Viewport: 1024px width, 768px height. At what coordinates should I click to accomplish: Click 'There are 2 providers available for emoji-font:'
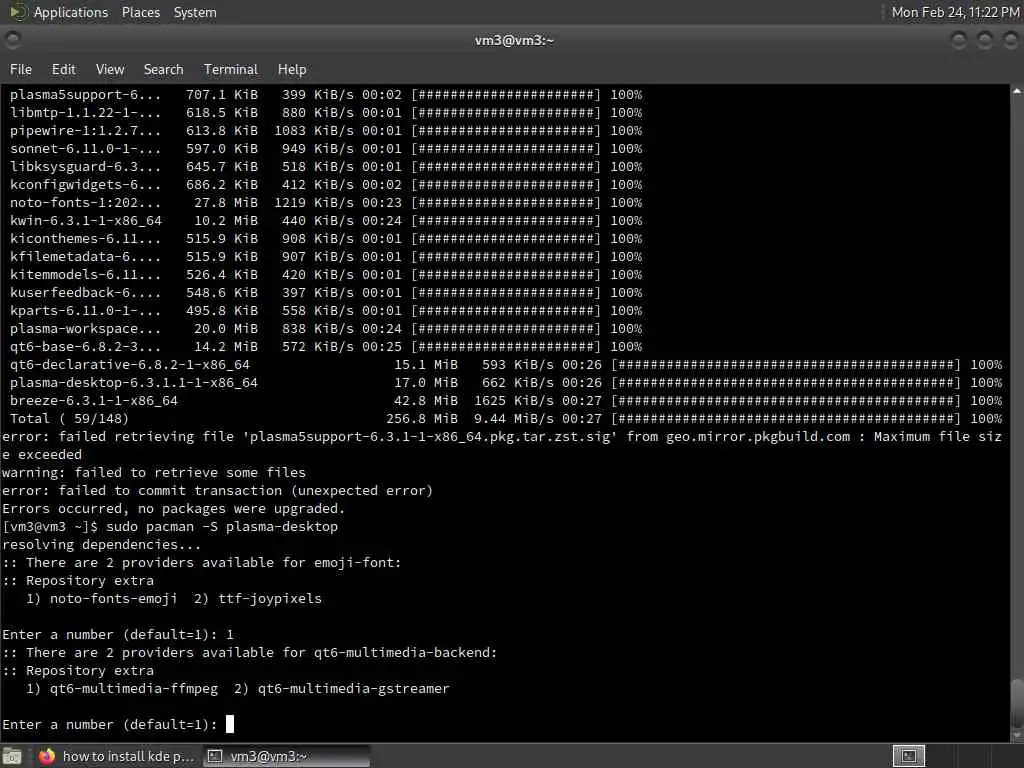(x=214, y=562)
